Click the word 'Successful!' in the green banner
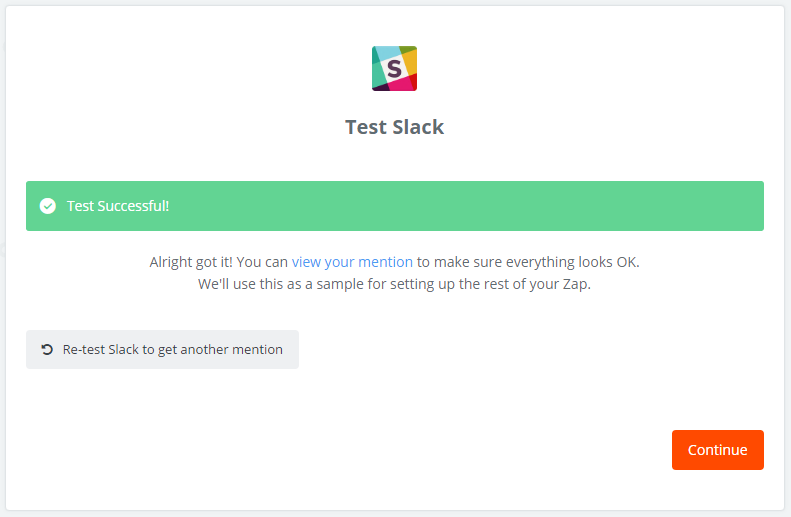This screenshot has height=517, width=791. tap(133, 206)
